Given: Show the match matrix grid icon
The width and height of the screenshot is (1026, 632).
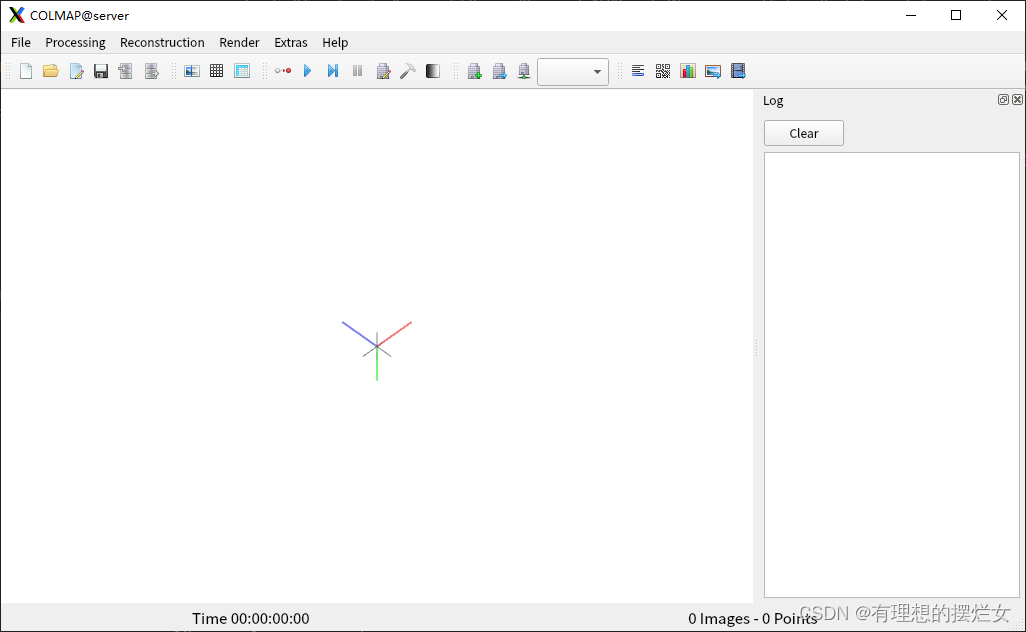Looking at the screenshot, I should (x=662, y=71).
